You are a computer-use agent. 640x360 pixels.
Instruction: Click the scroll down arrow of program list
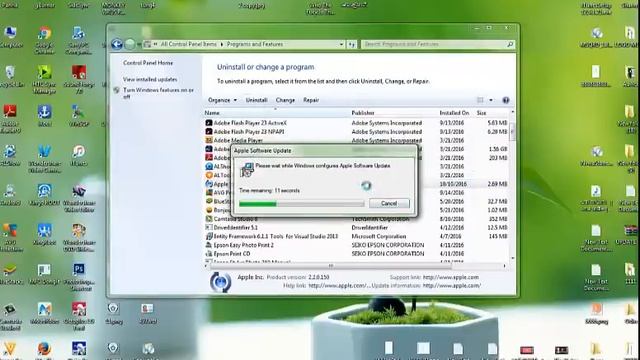(513, 258)
